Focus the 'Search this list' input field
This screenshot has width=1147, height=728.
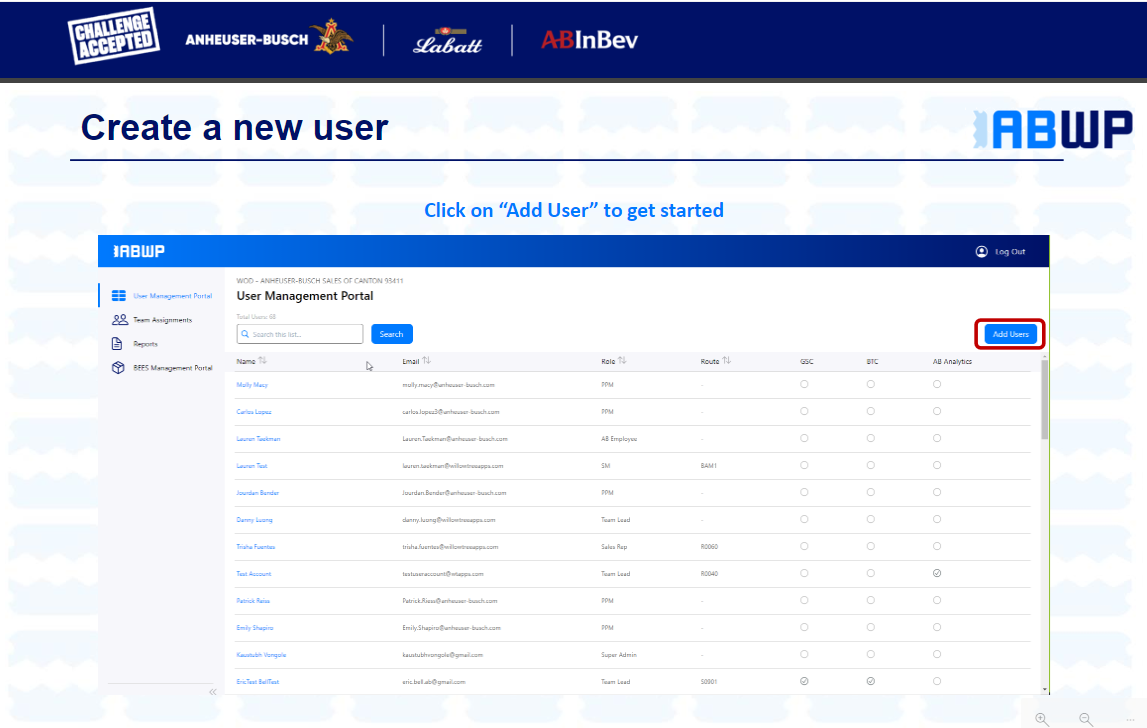pyautogui.click(x=300, y=334)
